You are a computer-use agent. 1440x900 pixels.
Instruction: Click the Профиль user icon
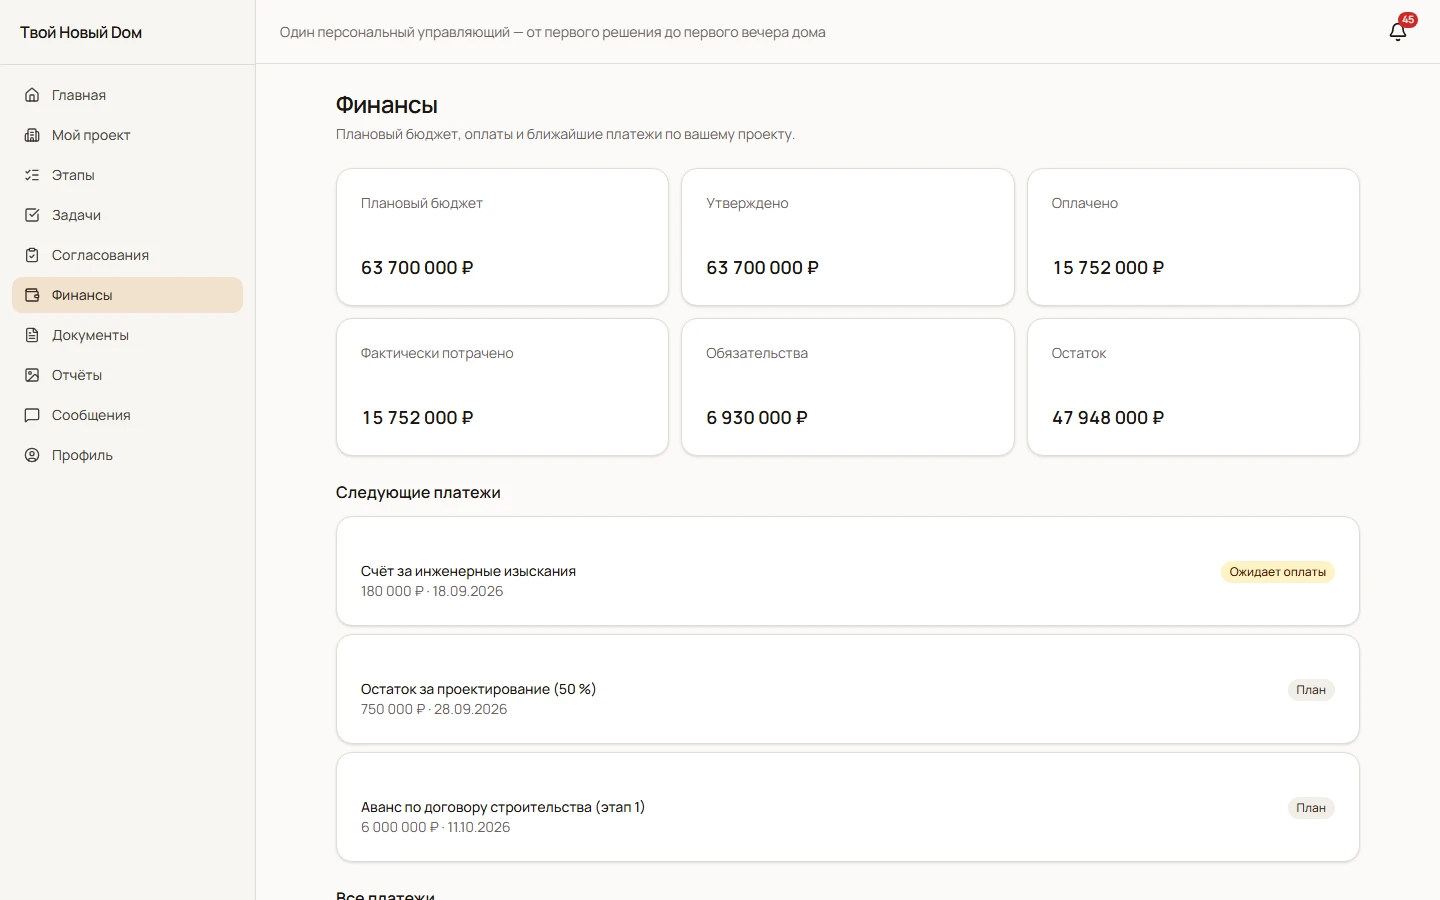pos(32,455)
